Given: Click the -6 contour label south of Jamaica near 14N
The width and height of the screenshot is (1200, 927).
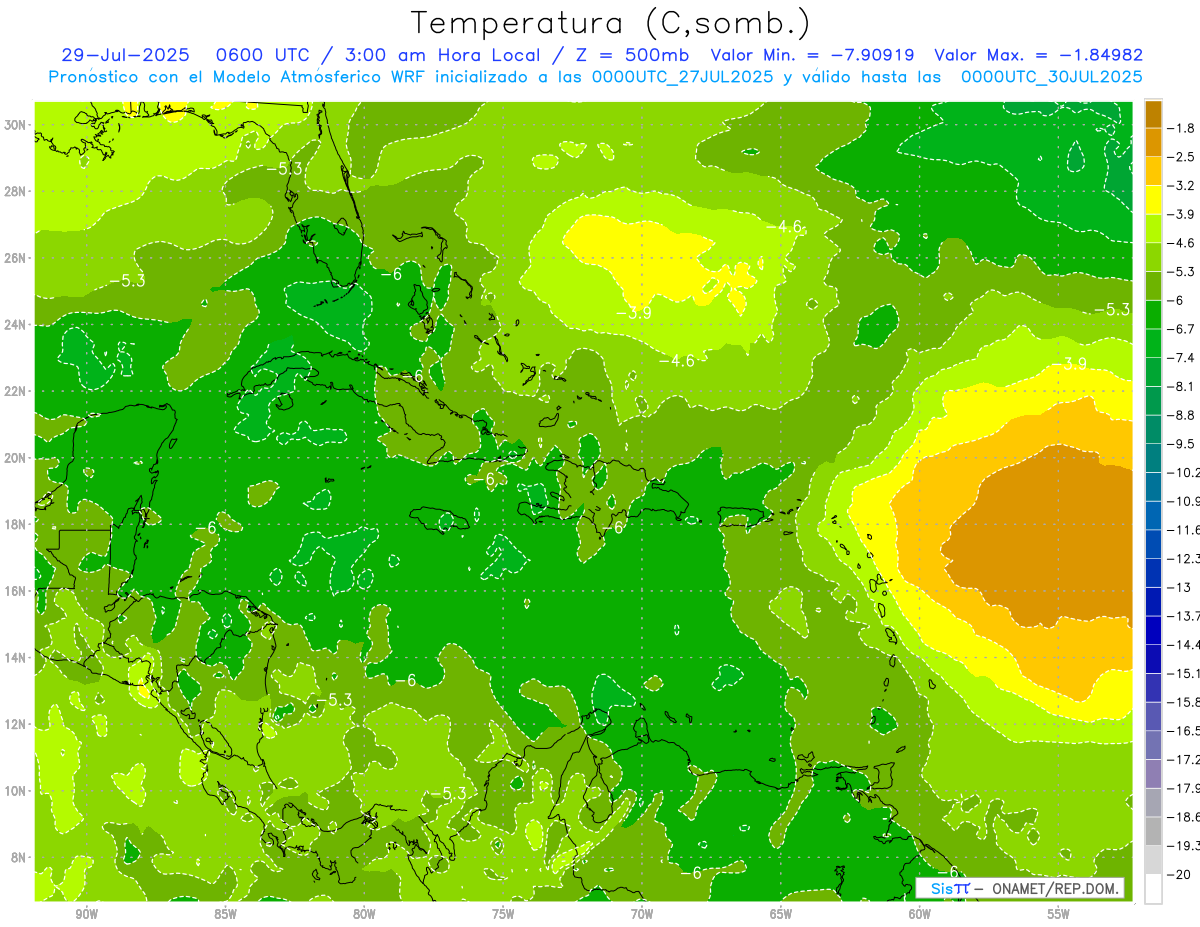Looking at the screenshot, I should 404,681.
